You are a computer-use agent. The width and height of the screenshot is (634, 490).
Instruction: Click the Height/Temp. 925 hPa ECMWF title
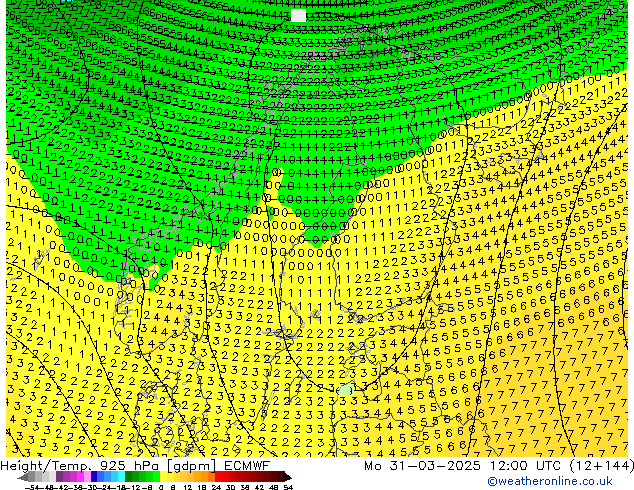coord(135,465)
